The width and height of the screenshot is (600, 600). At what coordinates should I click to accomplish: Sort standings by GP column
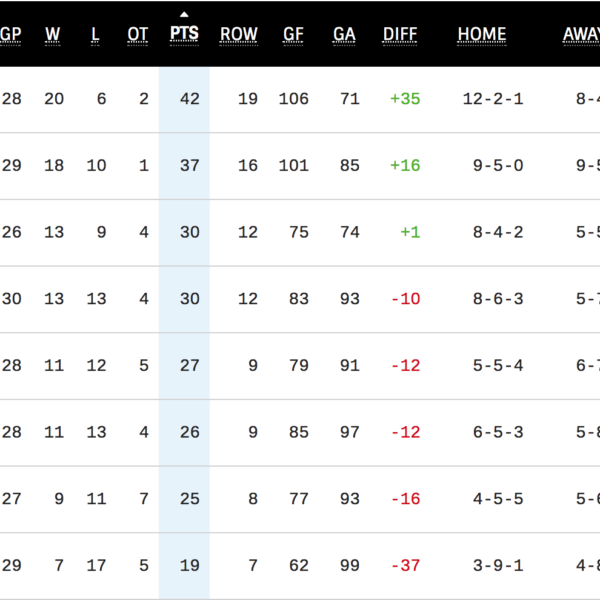[x=11, y=34]
